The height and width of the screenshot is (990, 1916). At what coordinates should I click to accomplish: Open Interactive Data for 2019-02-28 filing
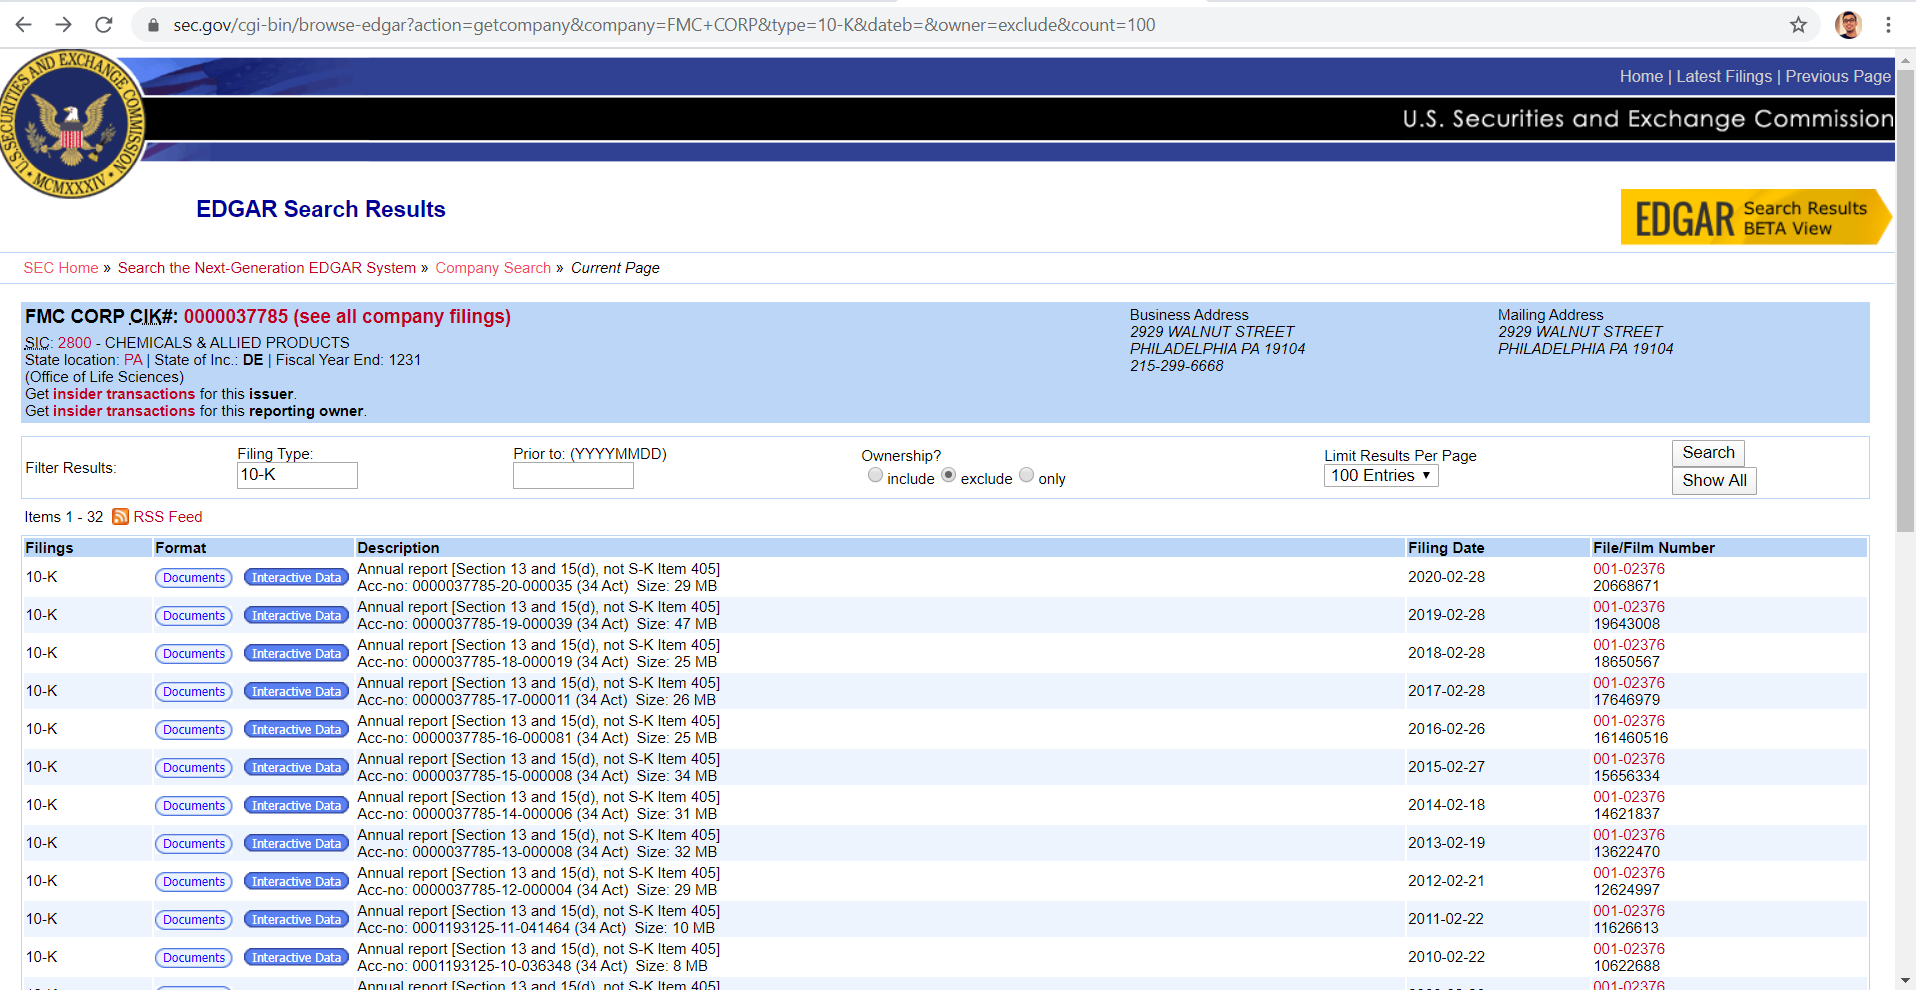(296, 616)
